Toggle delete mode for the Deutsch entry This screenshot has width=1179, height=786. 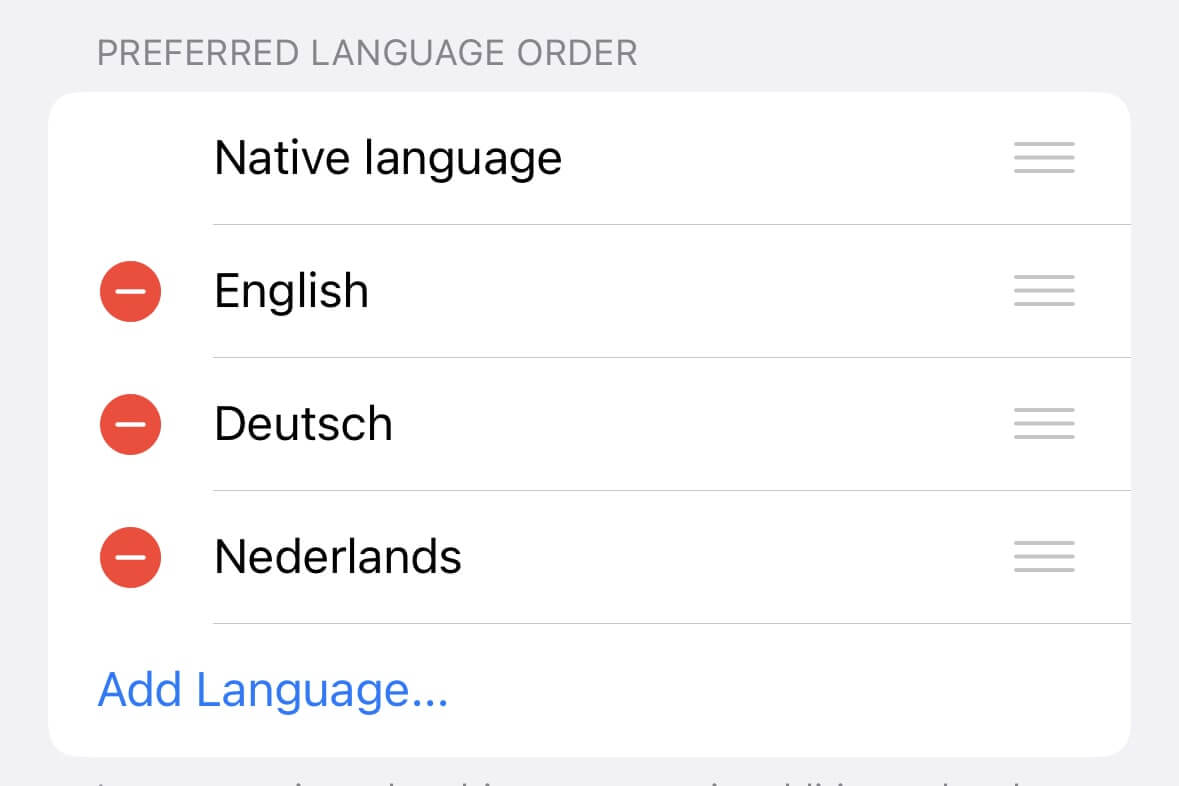pos(130,424)
